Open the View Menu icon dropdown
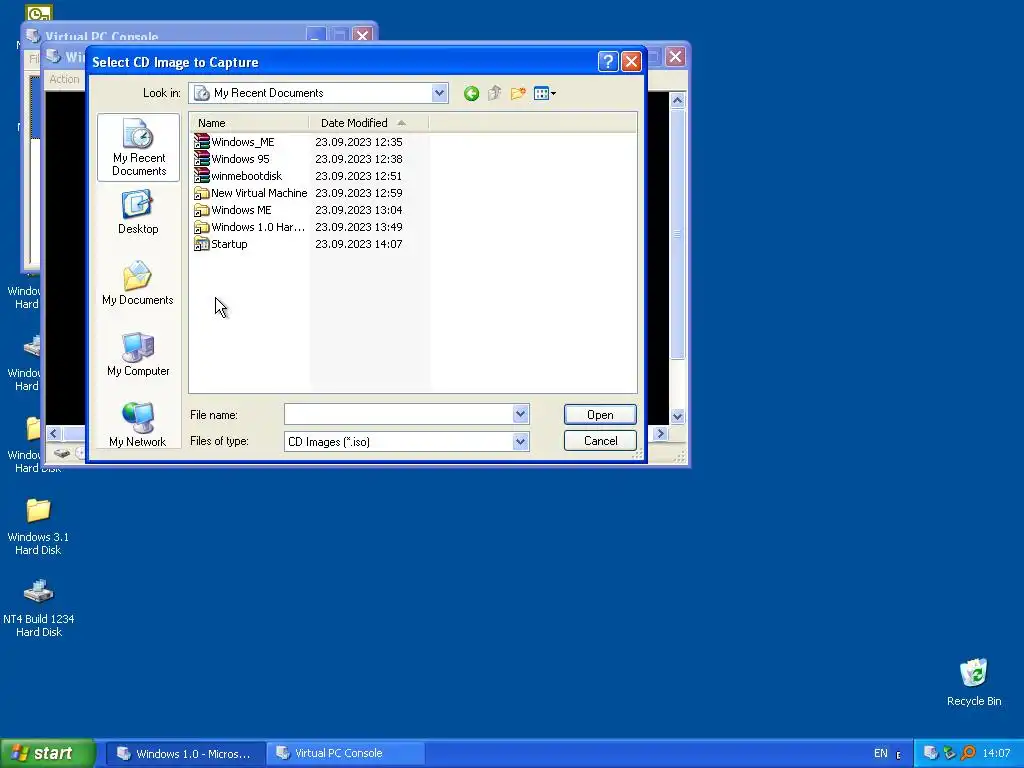The width and height of the screenshot is (1024, 768). coord(545,93)
